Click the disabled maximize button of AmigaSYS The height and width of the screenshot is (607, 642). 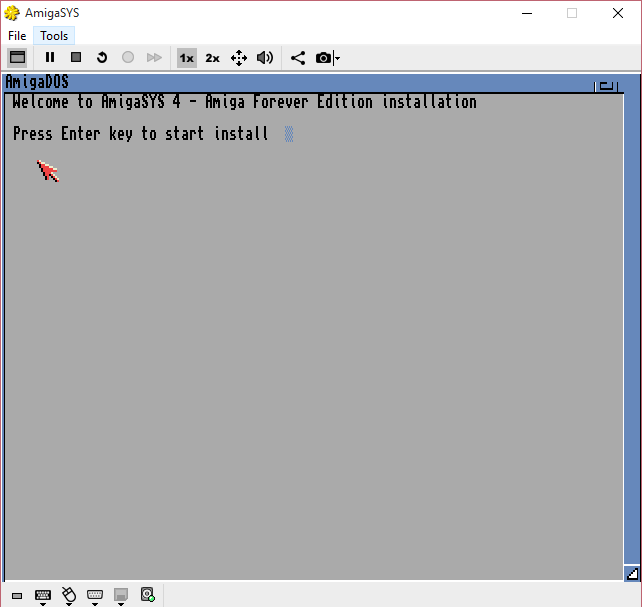pyautogui.click(x=572, y=14)
